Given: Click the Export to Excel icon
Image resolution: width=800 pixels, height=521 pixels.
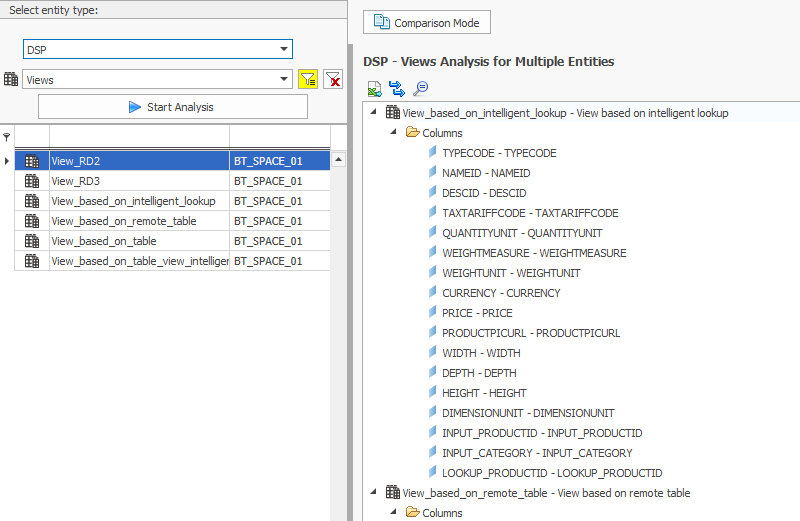Looking at the screenshot, I should click(x=374, y=88).
